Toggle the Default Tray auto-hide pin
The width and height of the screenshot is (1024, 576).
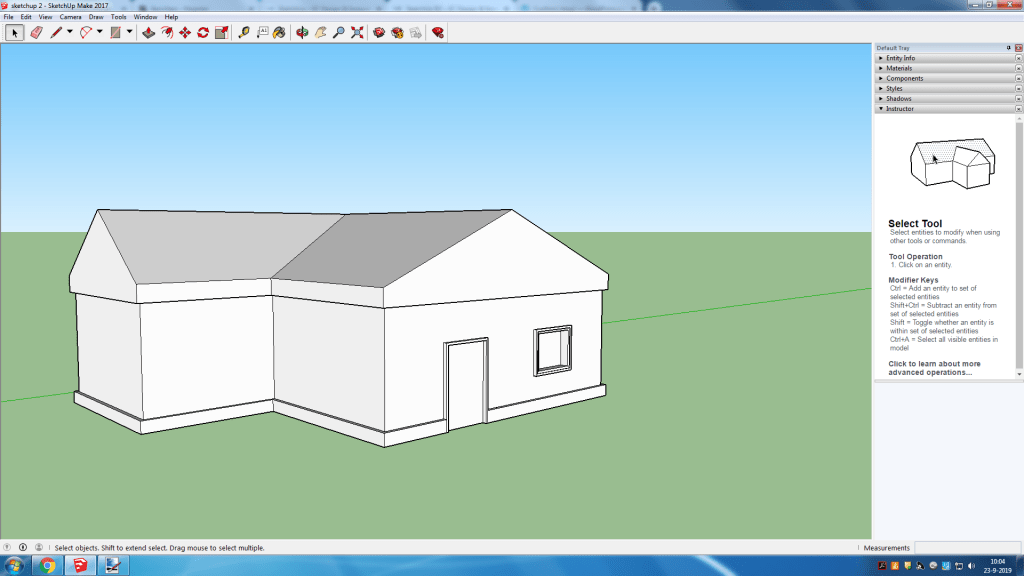[1008, 48]
